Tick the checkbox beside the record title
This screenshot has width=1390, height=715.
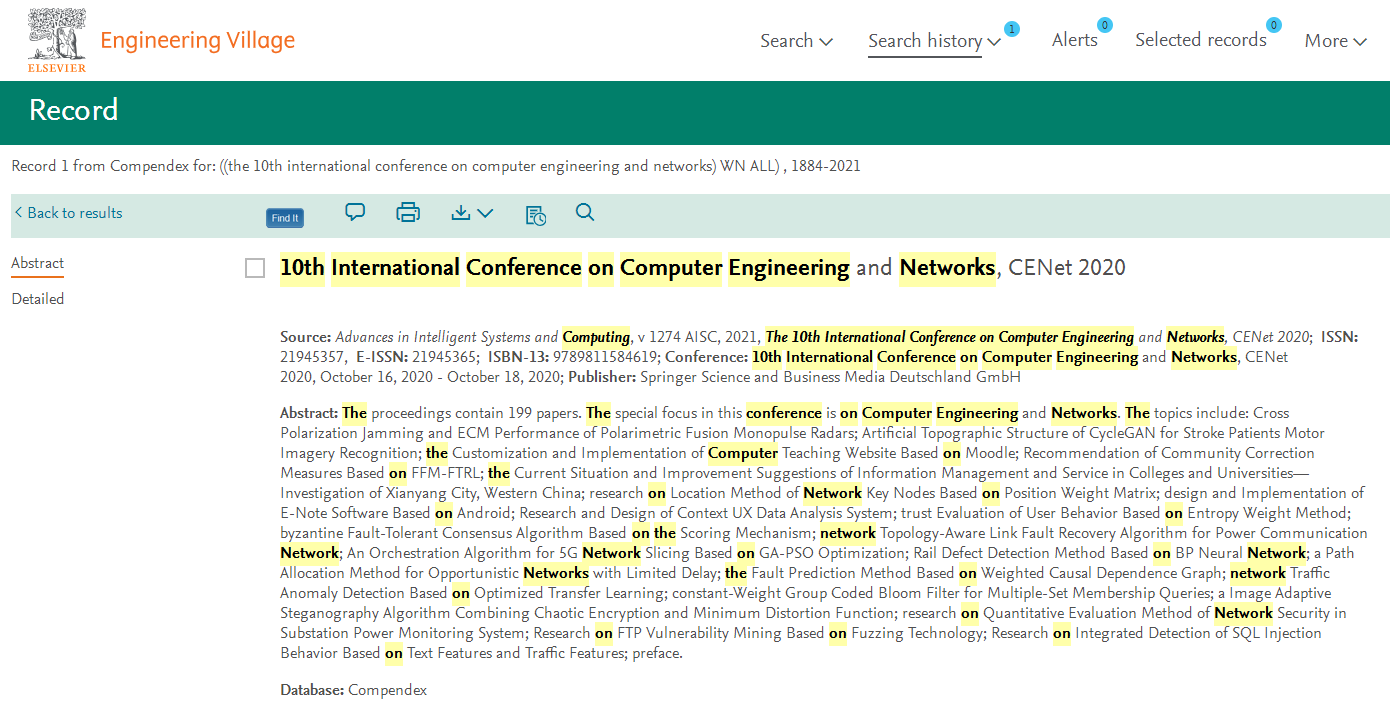point(255,268)
